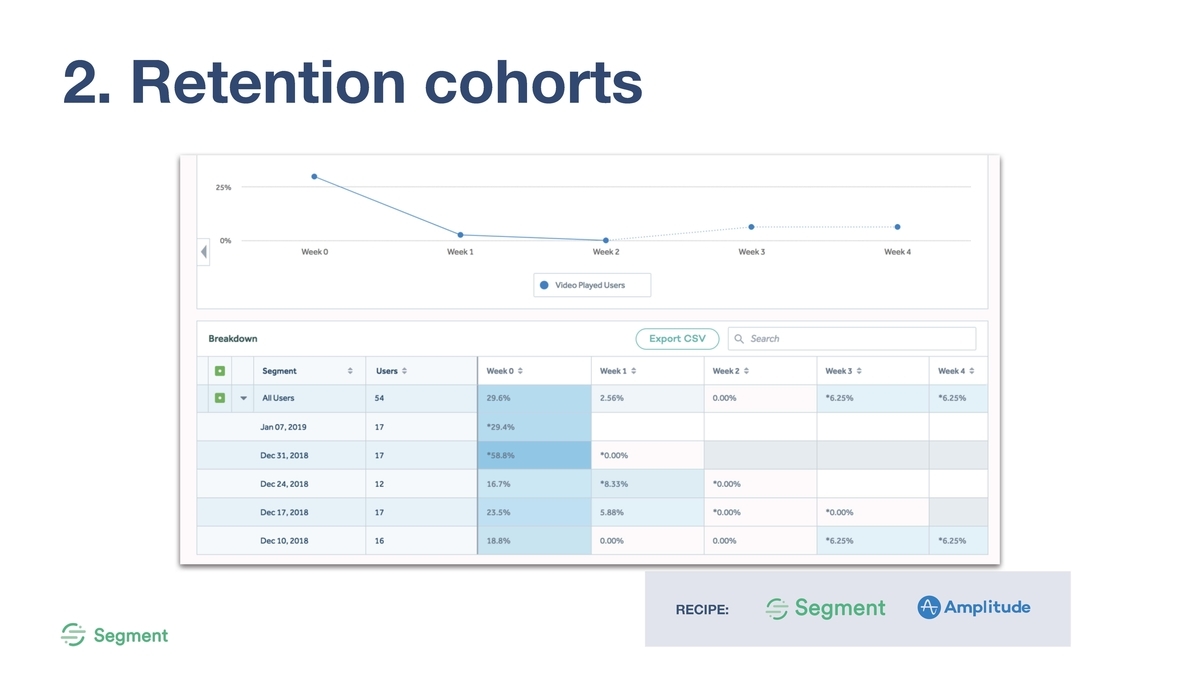Toggle Video Played Users legend item

591,285
